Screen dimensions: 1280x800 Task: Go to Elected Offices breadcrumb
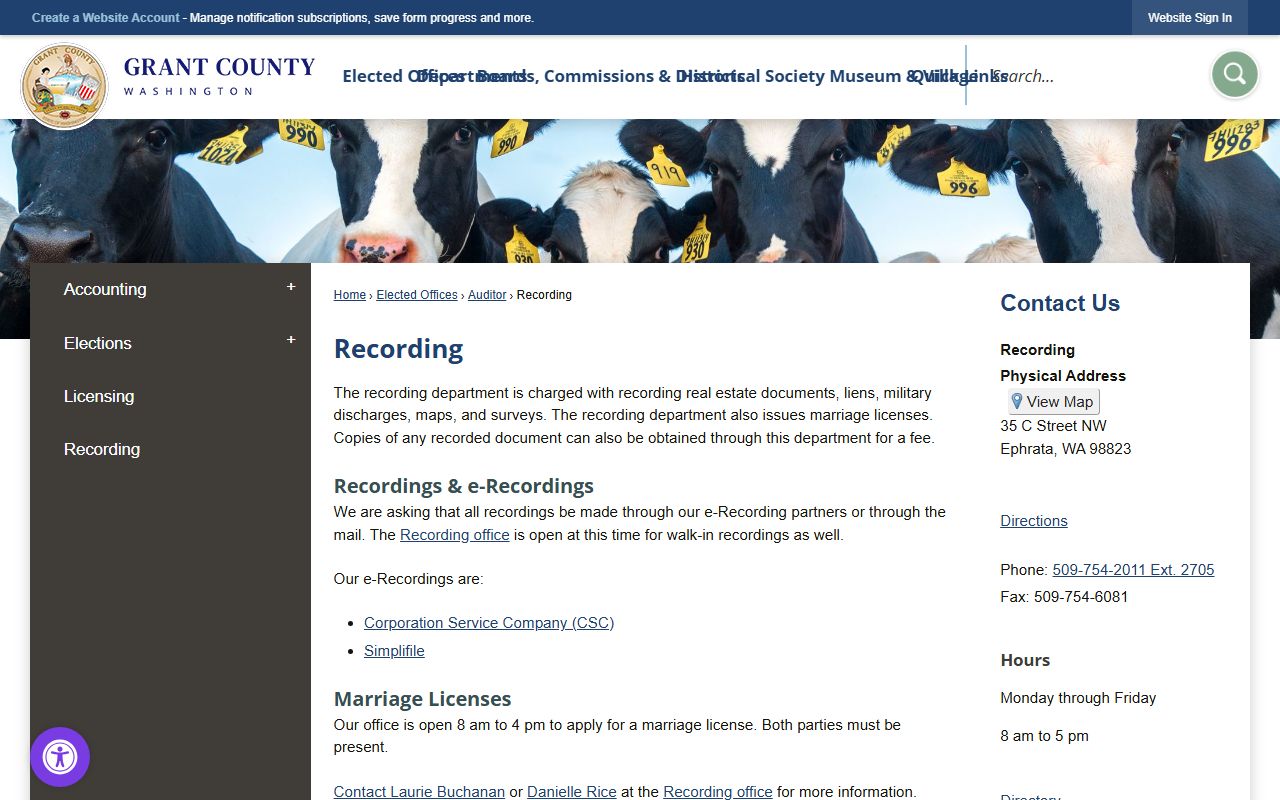point(416,295)
